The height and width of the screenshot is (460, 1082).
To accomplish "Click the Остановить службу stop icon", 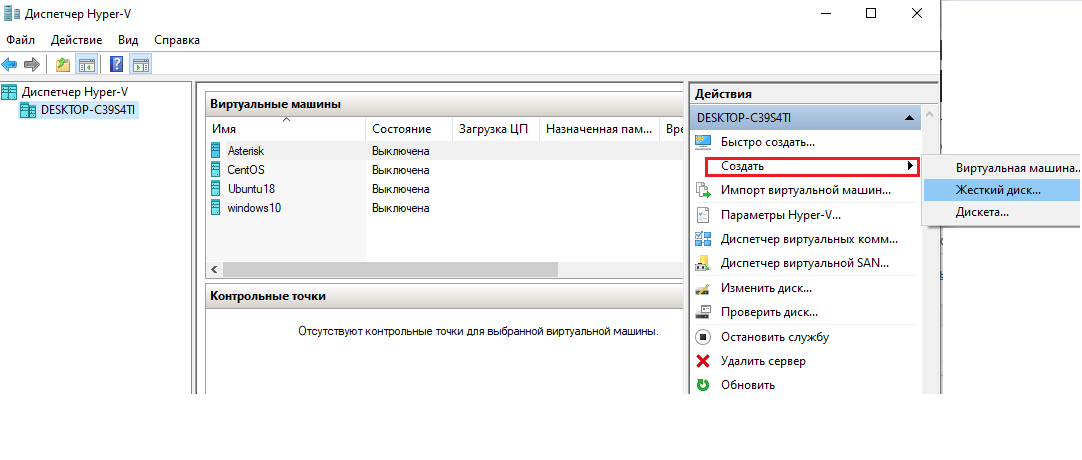I will click(x=702, y=337).
